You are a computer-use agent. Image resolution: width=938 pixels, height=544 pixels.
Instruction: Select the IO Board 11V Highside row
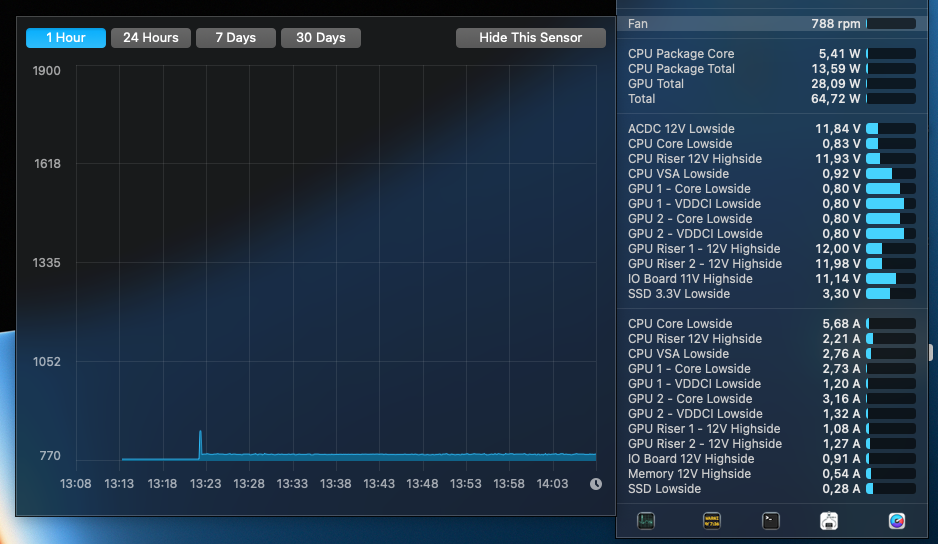pos(772,279)
